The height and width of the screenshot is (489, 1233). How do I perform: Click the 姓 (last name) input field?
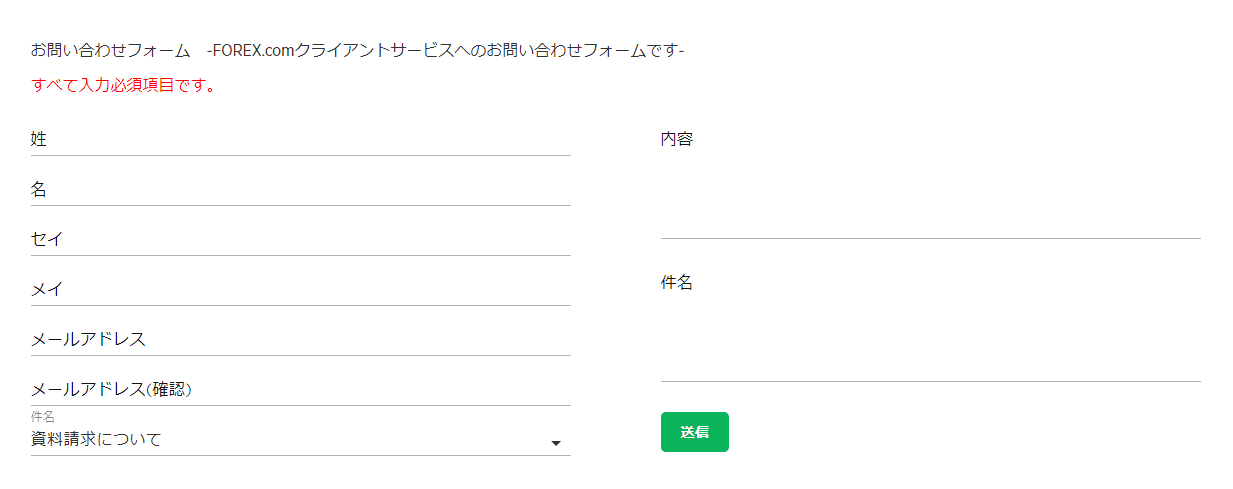click(300, 140)
